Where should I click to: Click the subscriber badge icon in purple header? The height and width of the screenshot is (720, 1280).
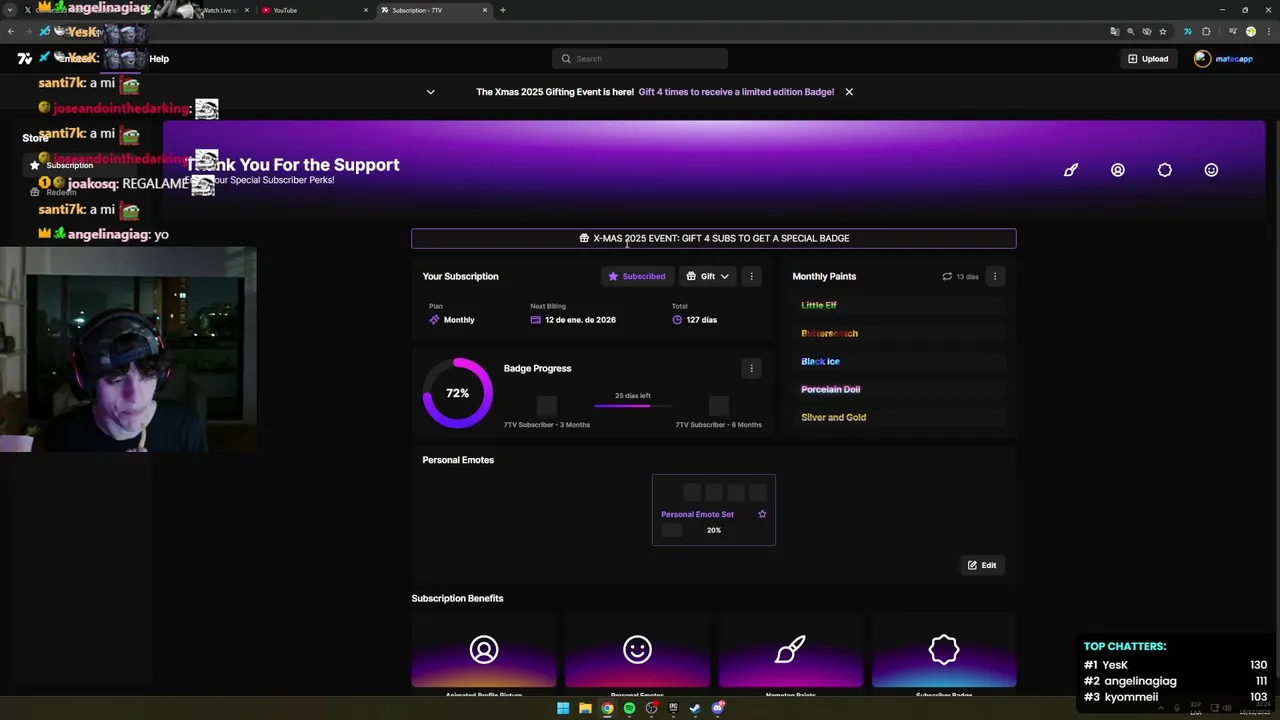1165,170
